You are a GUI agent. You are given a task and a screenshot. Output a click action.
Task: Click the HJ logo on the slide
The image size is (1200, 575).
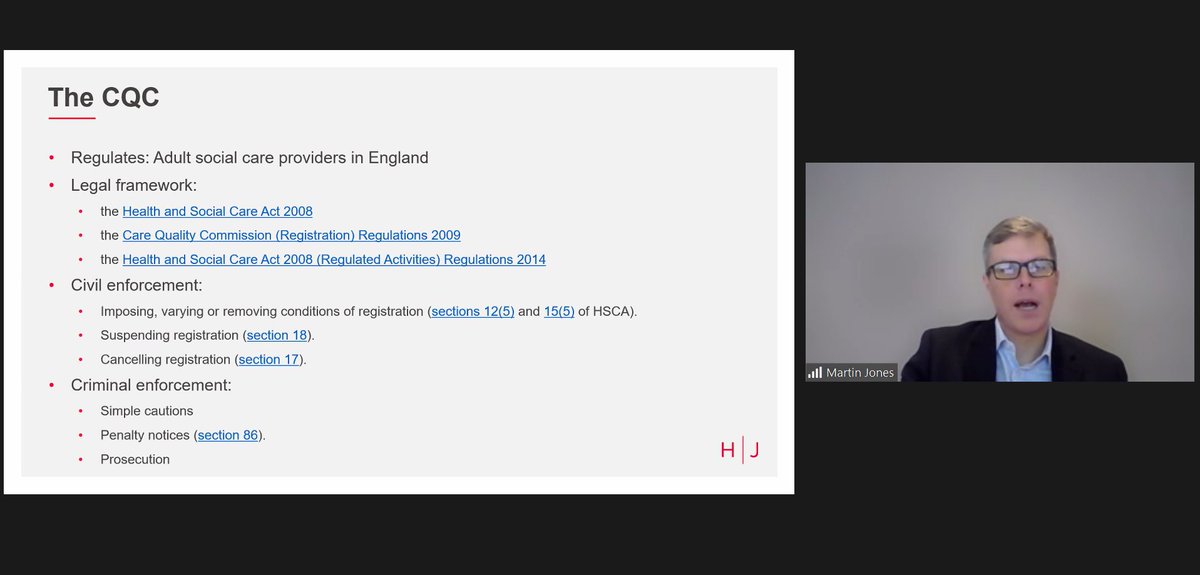click(x=740, y=451)
